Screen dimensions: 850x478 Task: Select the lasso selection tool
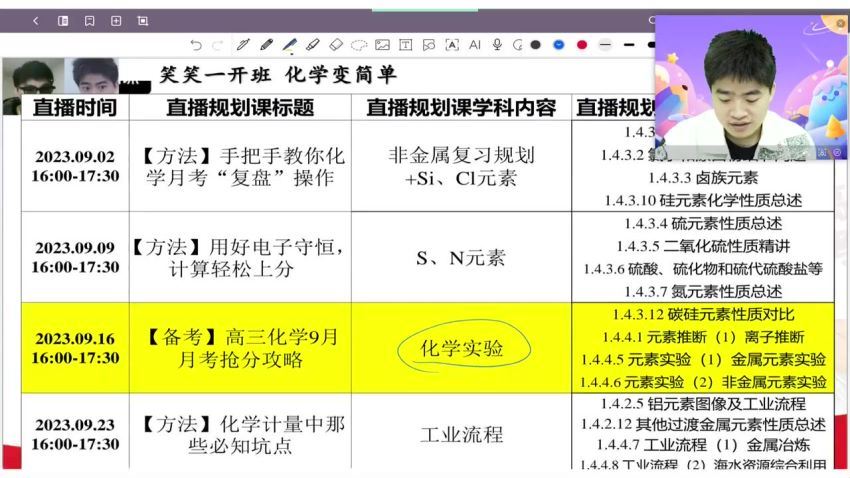pyautogui.click(x=359, y=45)
